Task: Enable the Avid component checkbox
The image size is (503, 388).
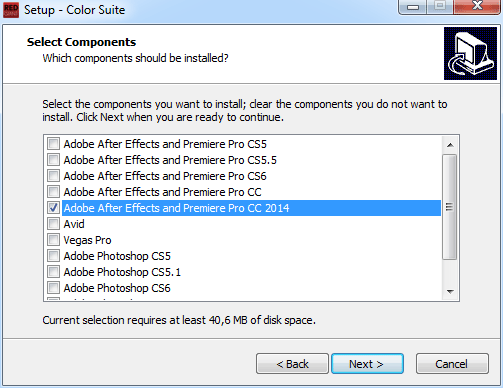Action: (53, 224)
